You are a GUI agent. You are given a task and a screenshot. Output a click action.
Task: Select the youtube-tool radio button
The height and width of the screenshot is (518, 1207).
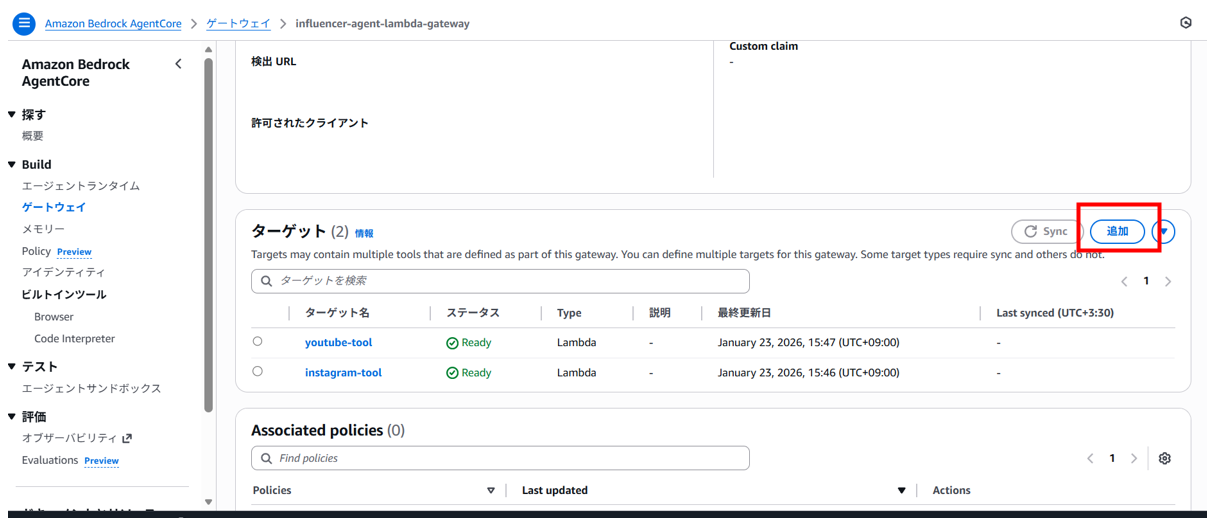pos(257,342)
